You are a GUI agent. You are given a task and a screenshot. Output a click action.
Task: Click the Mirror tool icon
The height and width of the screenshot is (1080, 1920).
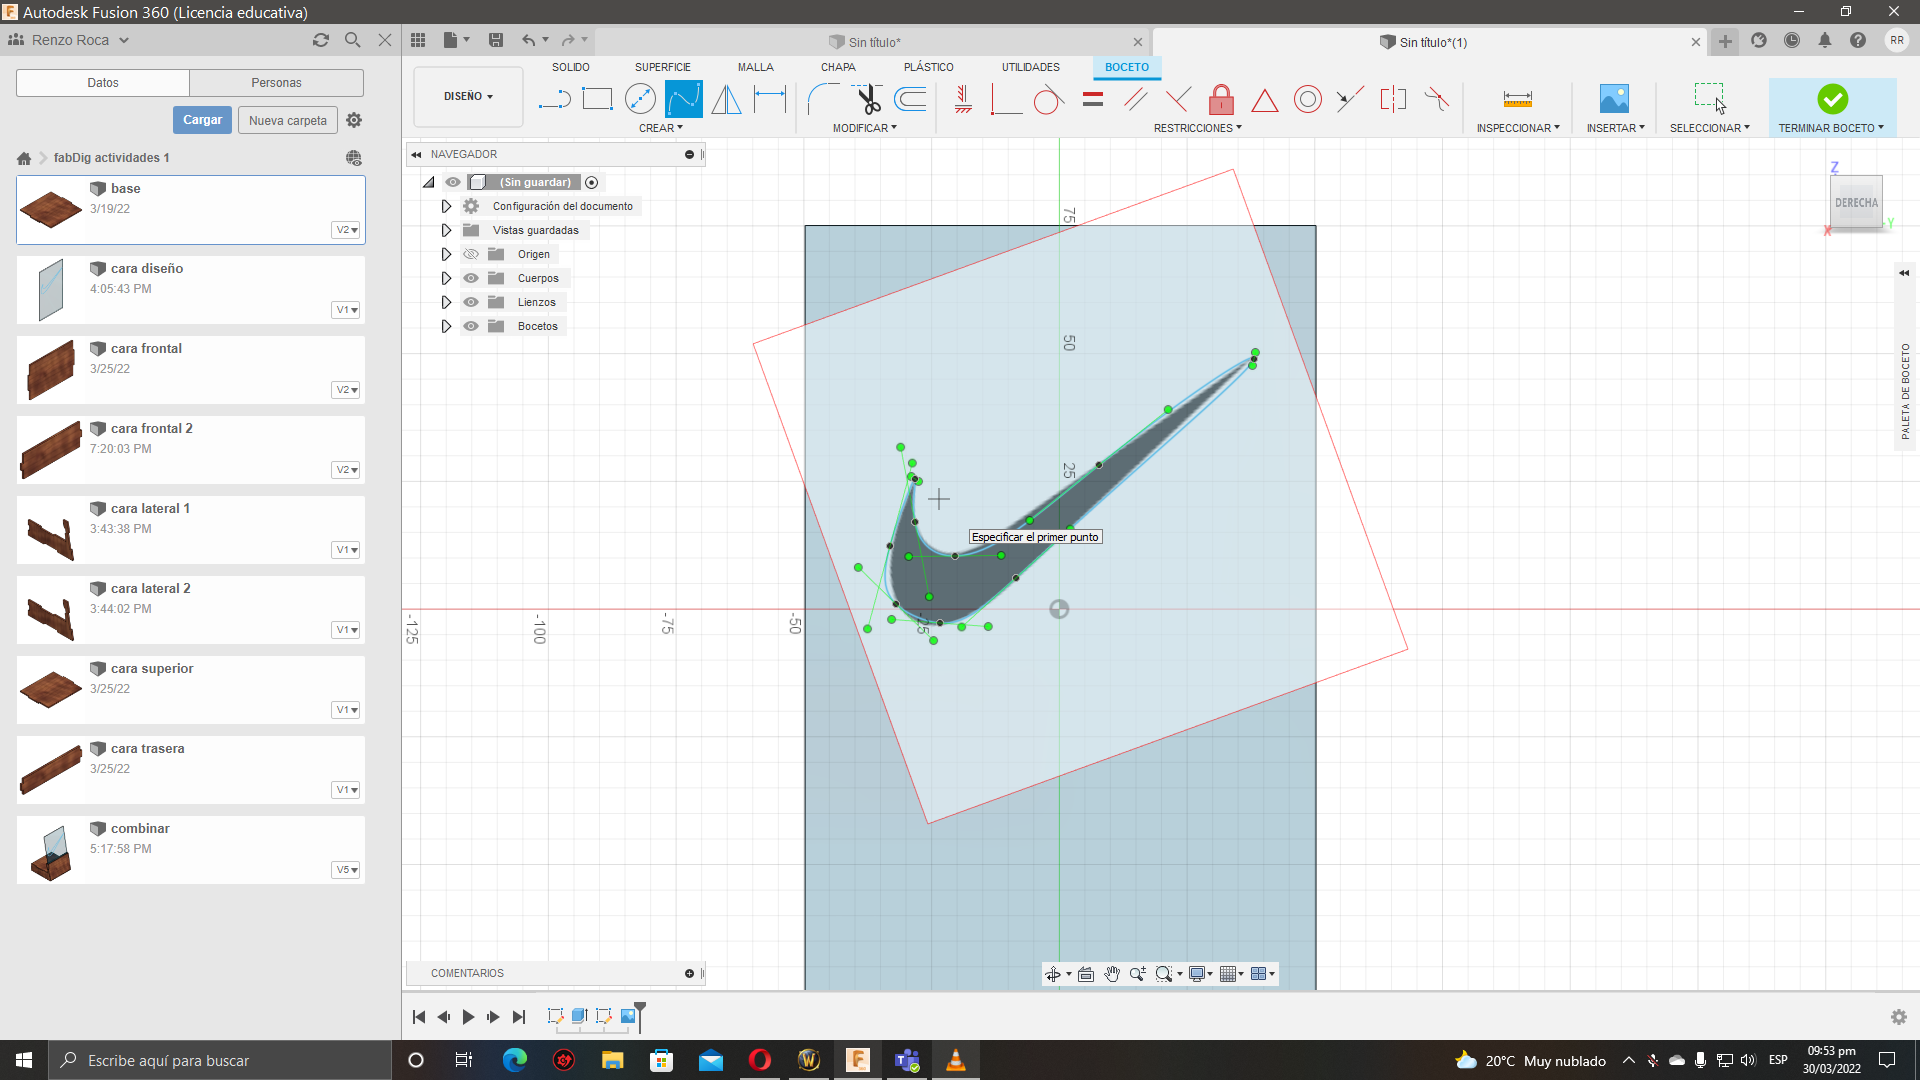pyautogui.click(x=726, y=99)
